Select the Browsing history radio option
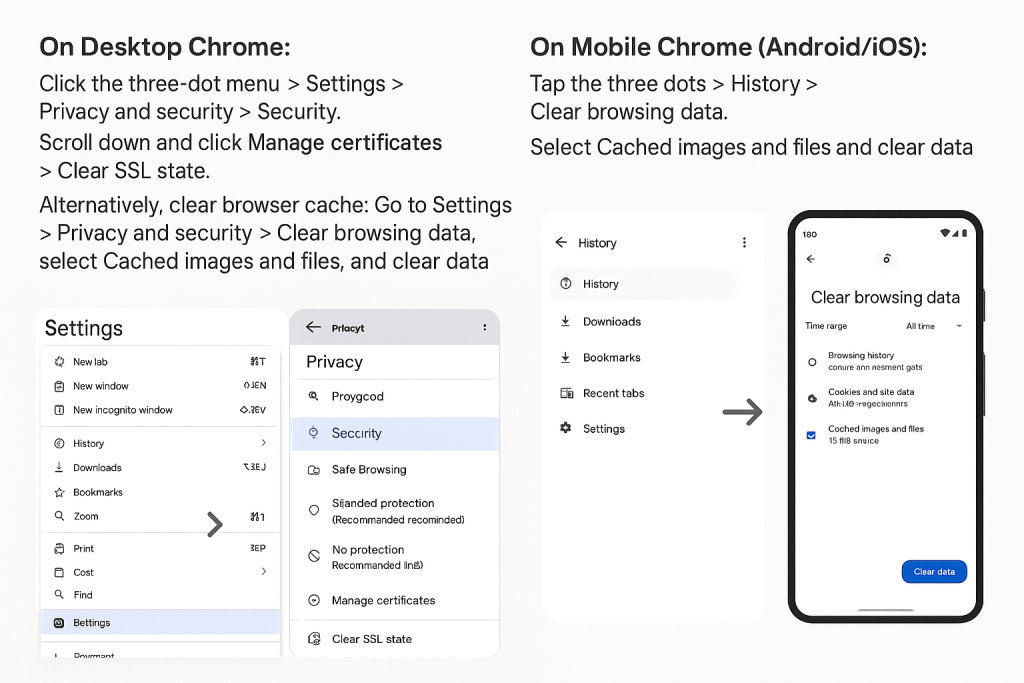 pos(812,362)
